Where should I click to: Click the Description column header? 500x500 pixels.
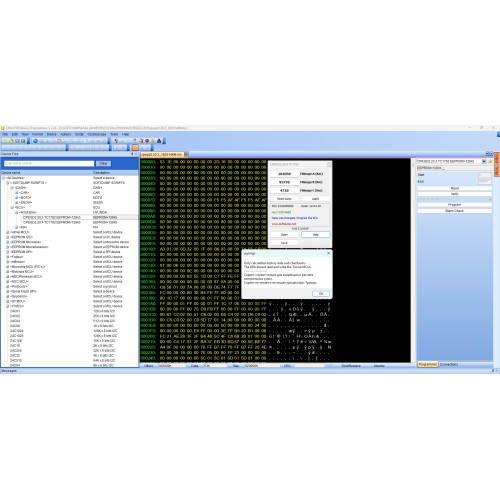pyautogui.click(x=115, y=173)
